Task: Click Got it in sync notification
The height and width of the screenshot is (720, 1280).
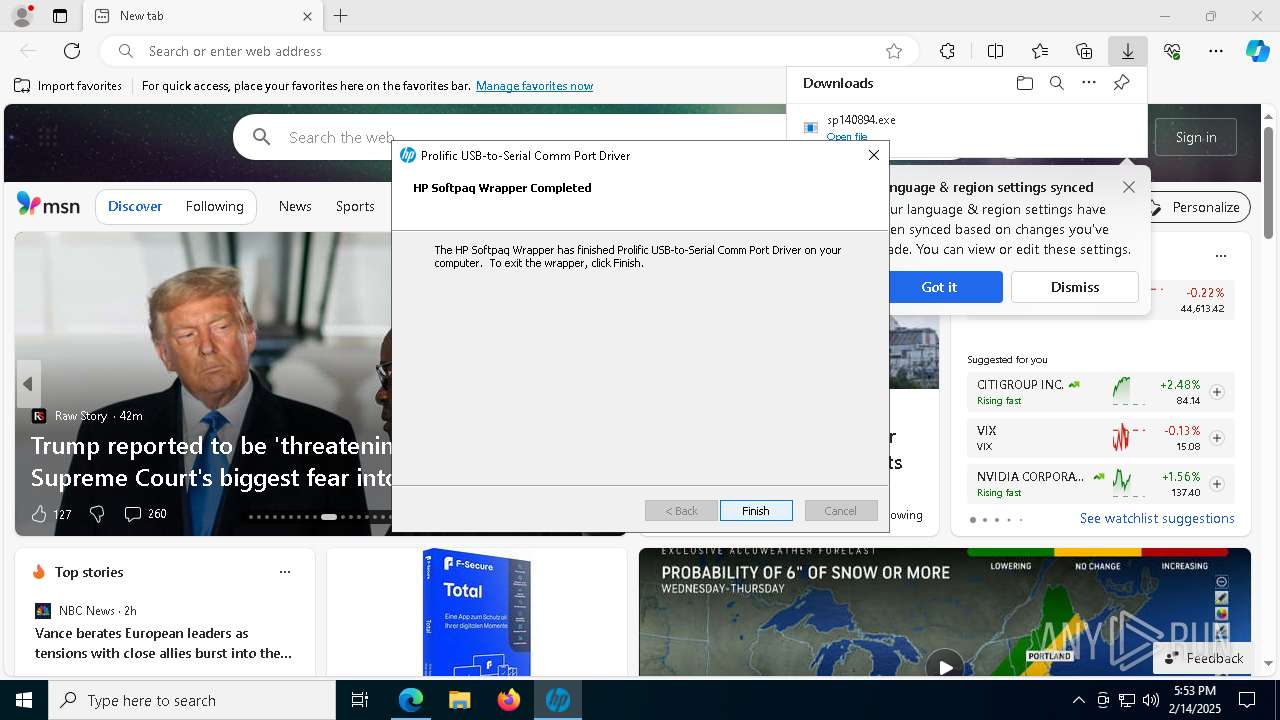Action: pyautogui.click(x=939, y=287)
